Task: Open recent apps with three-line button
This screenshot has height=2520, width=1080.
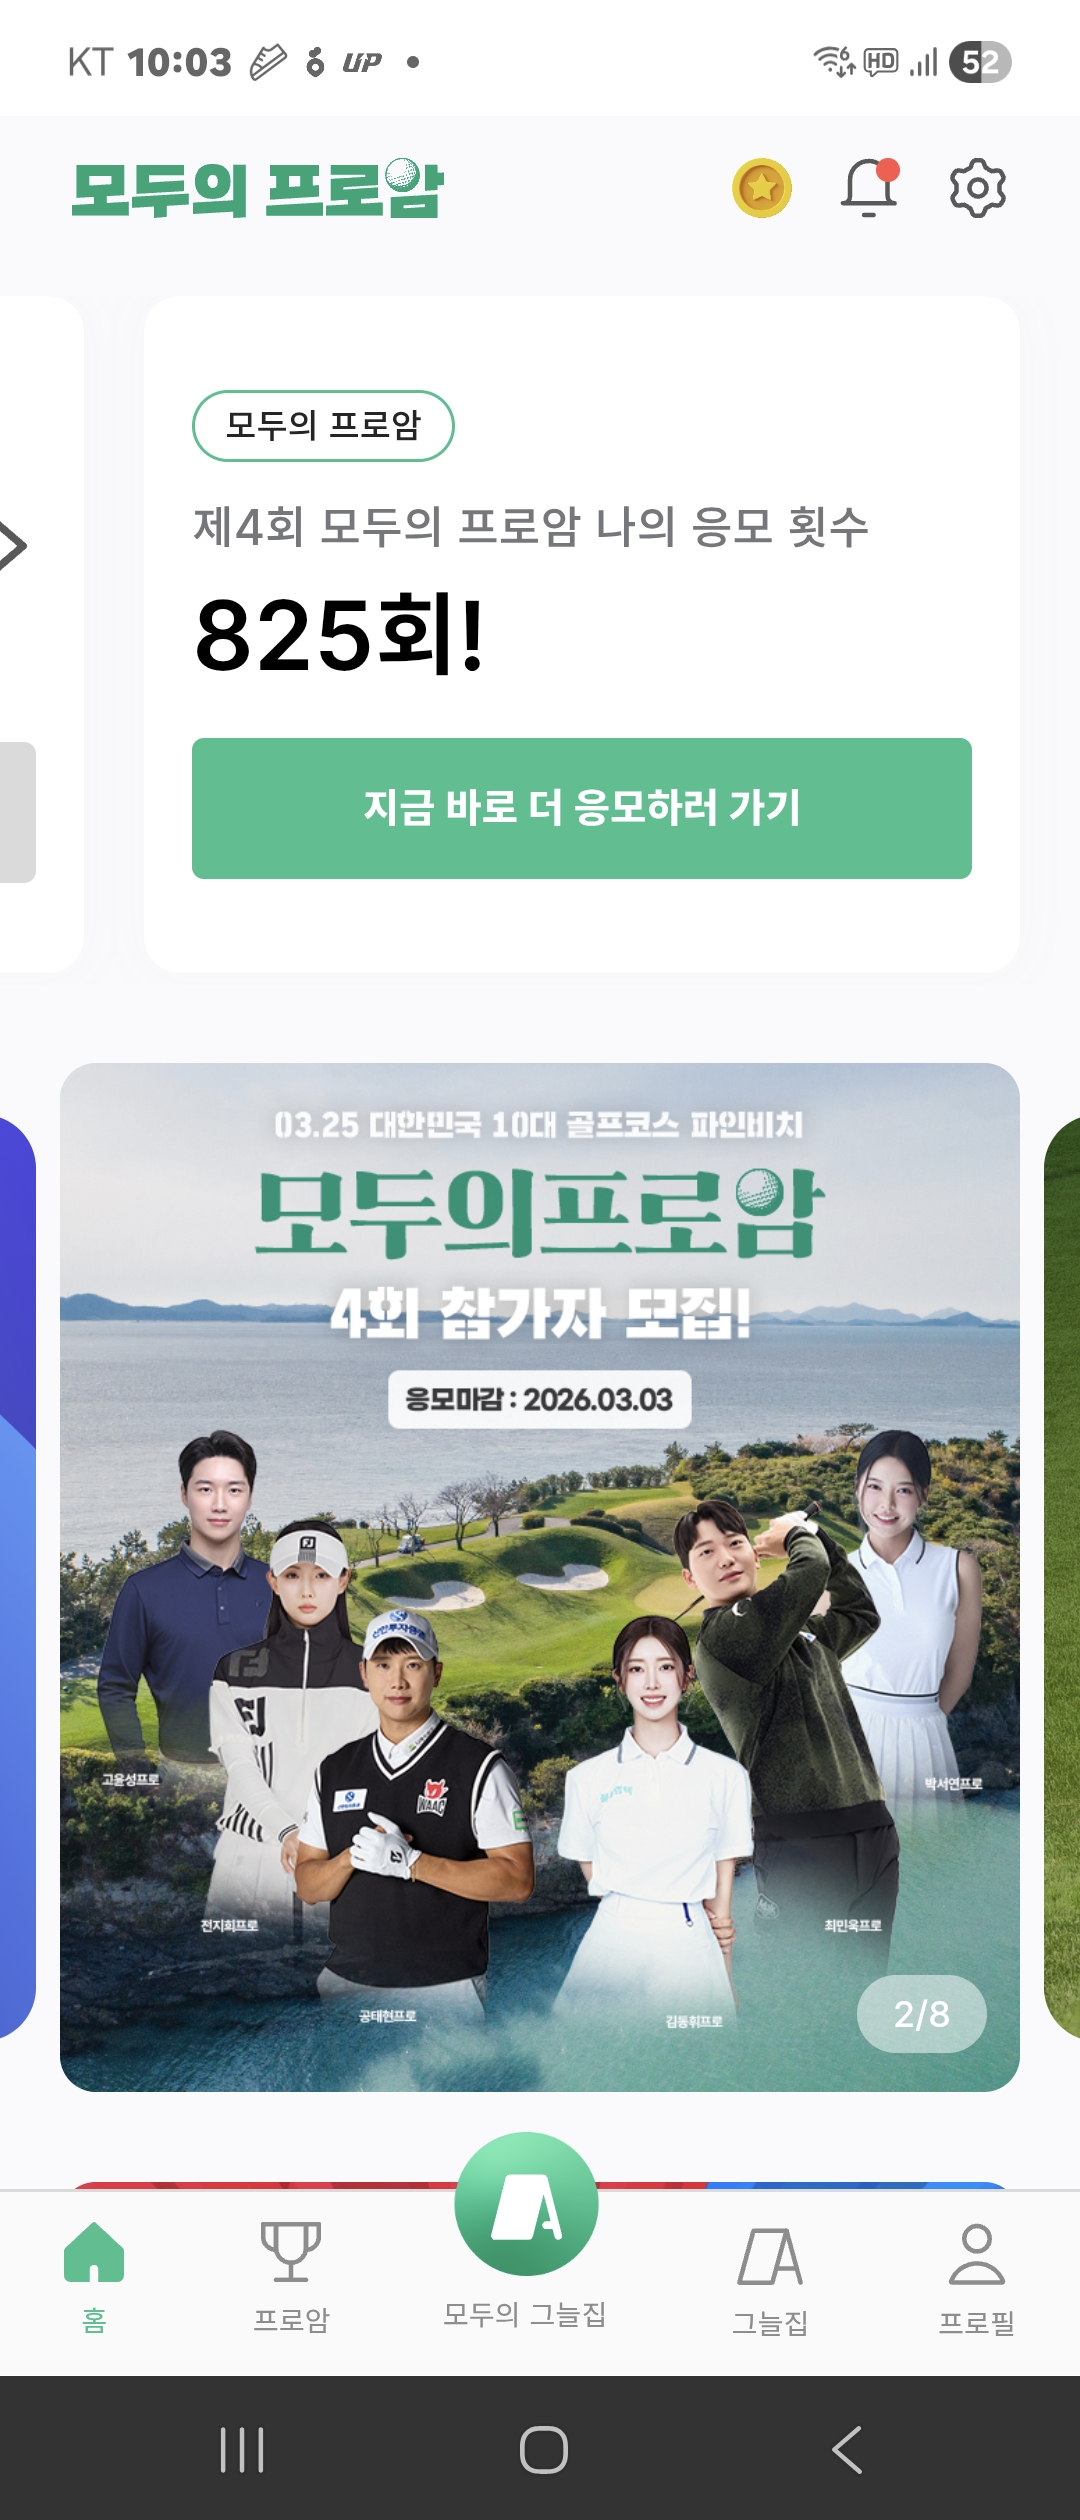Action: [242, 2449]
